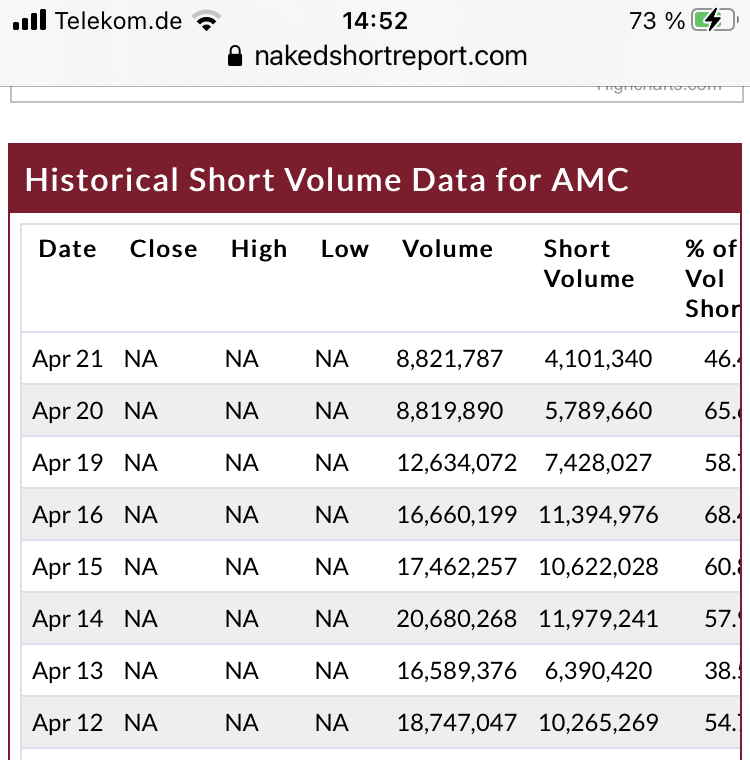
Task: Click the High column header
Action: coord(258,249)
